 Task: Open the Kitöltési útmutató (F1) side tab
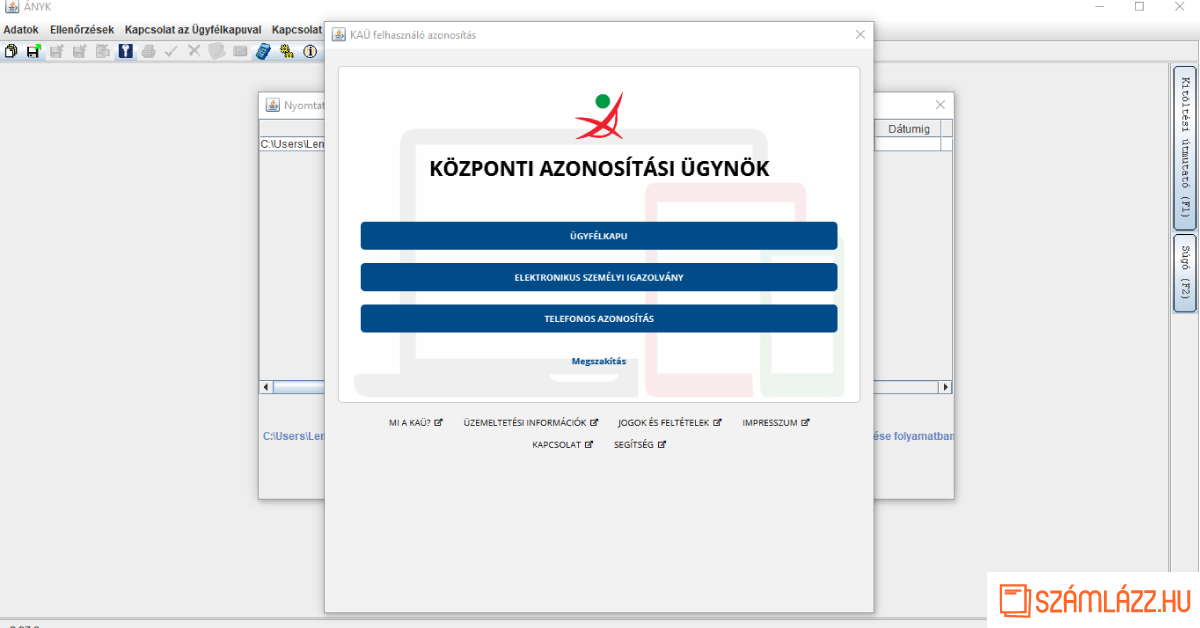(x=1184, y=147)
